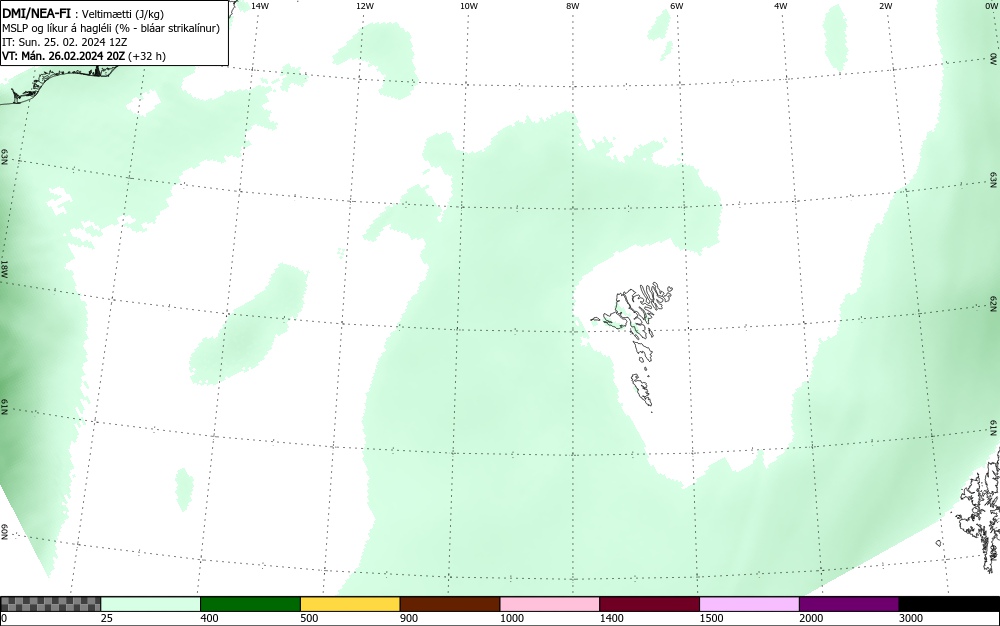The image size is (1000, 626).
Task: Click the purple 2000-3000 legend swatch
Action: coord(849,604)
